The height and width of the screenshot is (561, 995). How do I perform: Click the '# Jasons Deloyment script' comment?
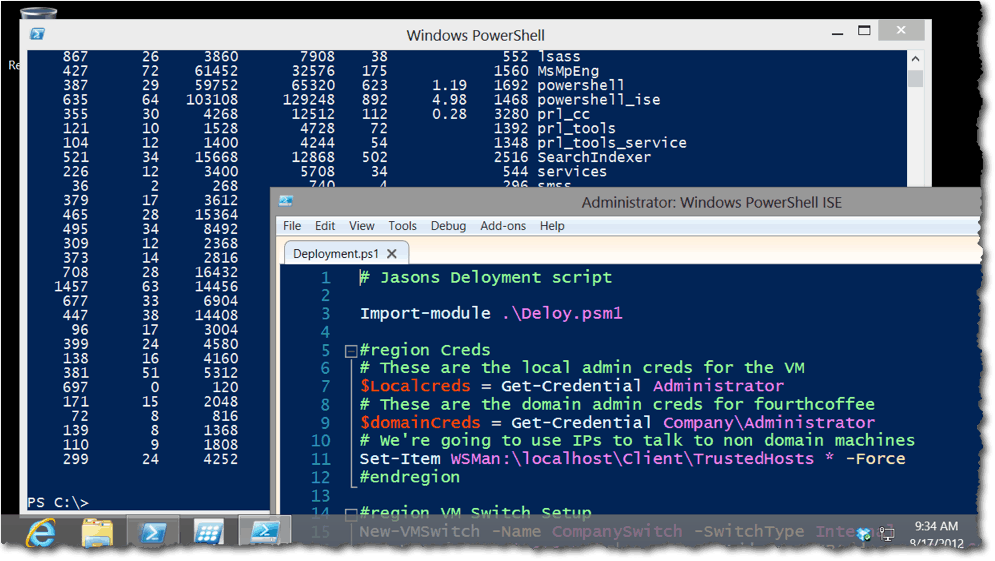486,277
